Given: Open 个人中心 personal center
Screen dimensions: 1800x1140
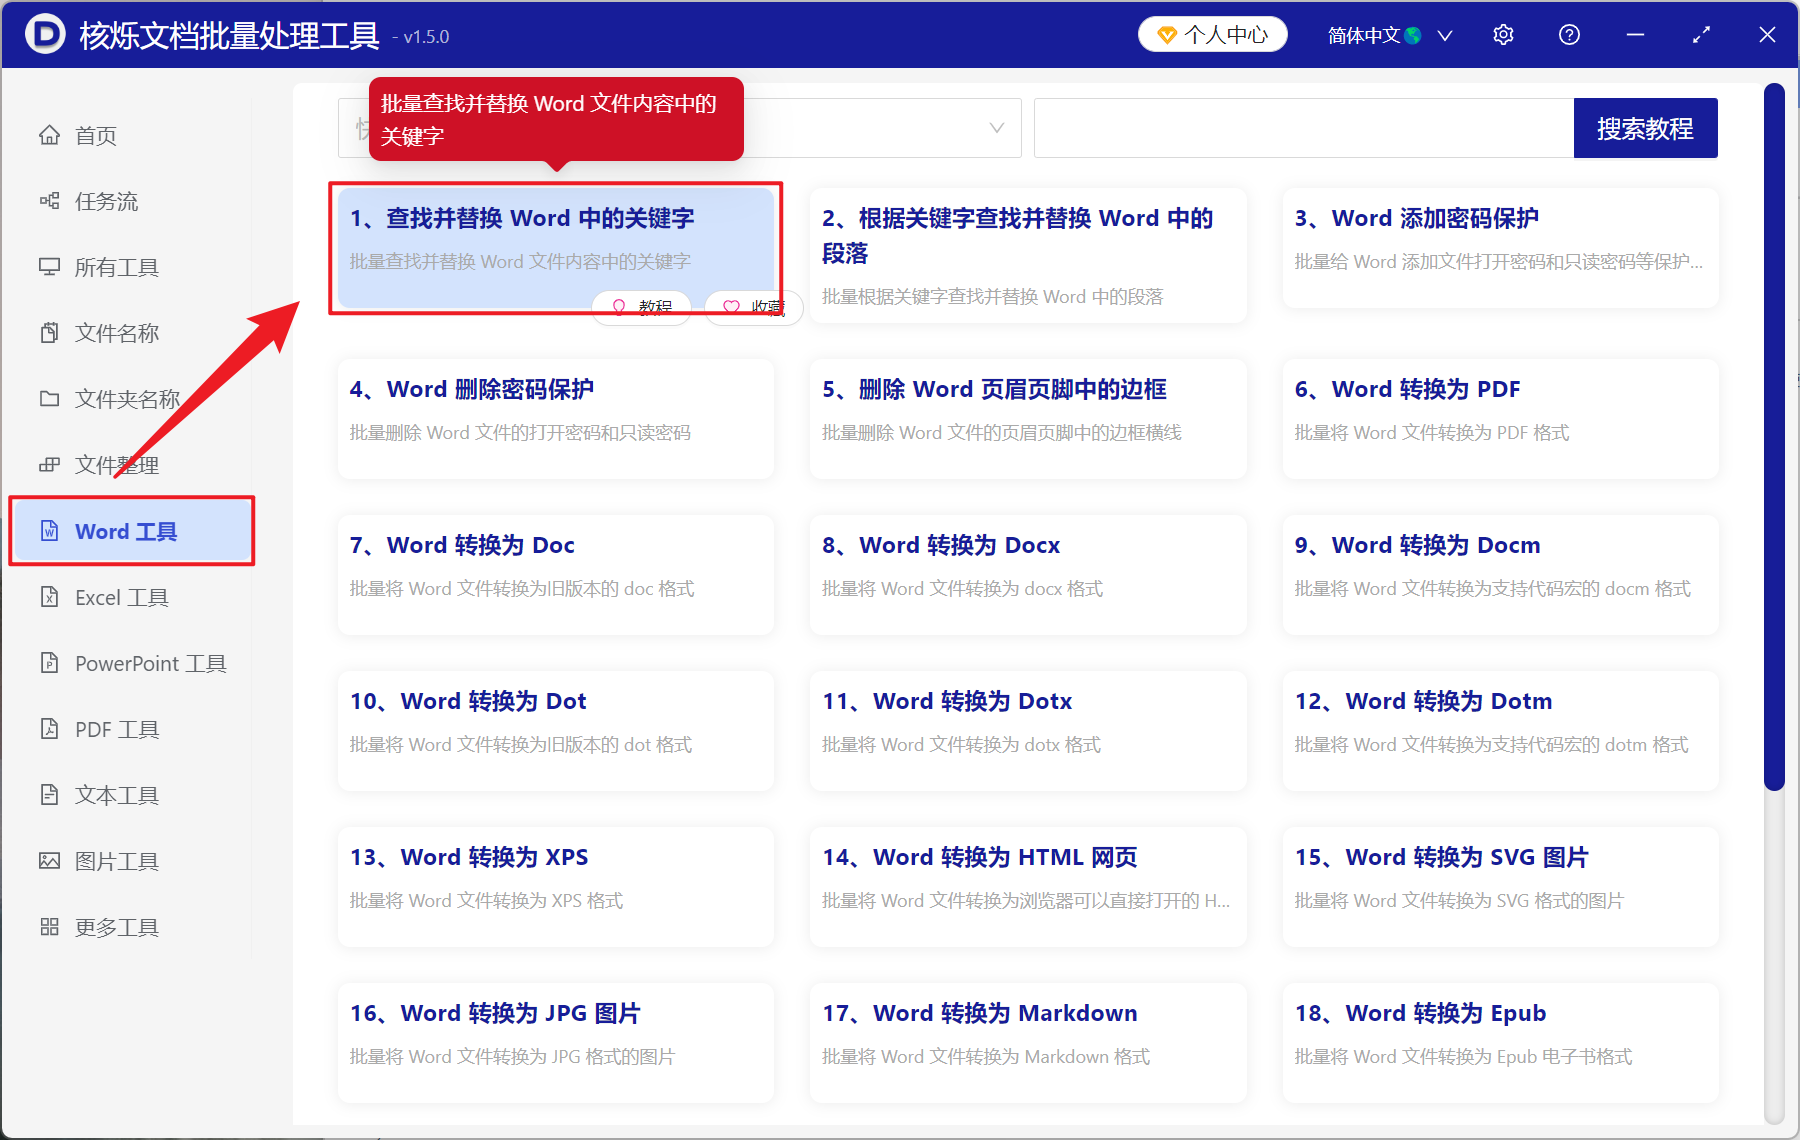Looking at the screenshot, I should pos(1212,33).
